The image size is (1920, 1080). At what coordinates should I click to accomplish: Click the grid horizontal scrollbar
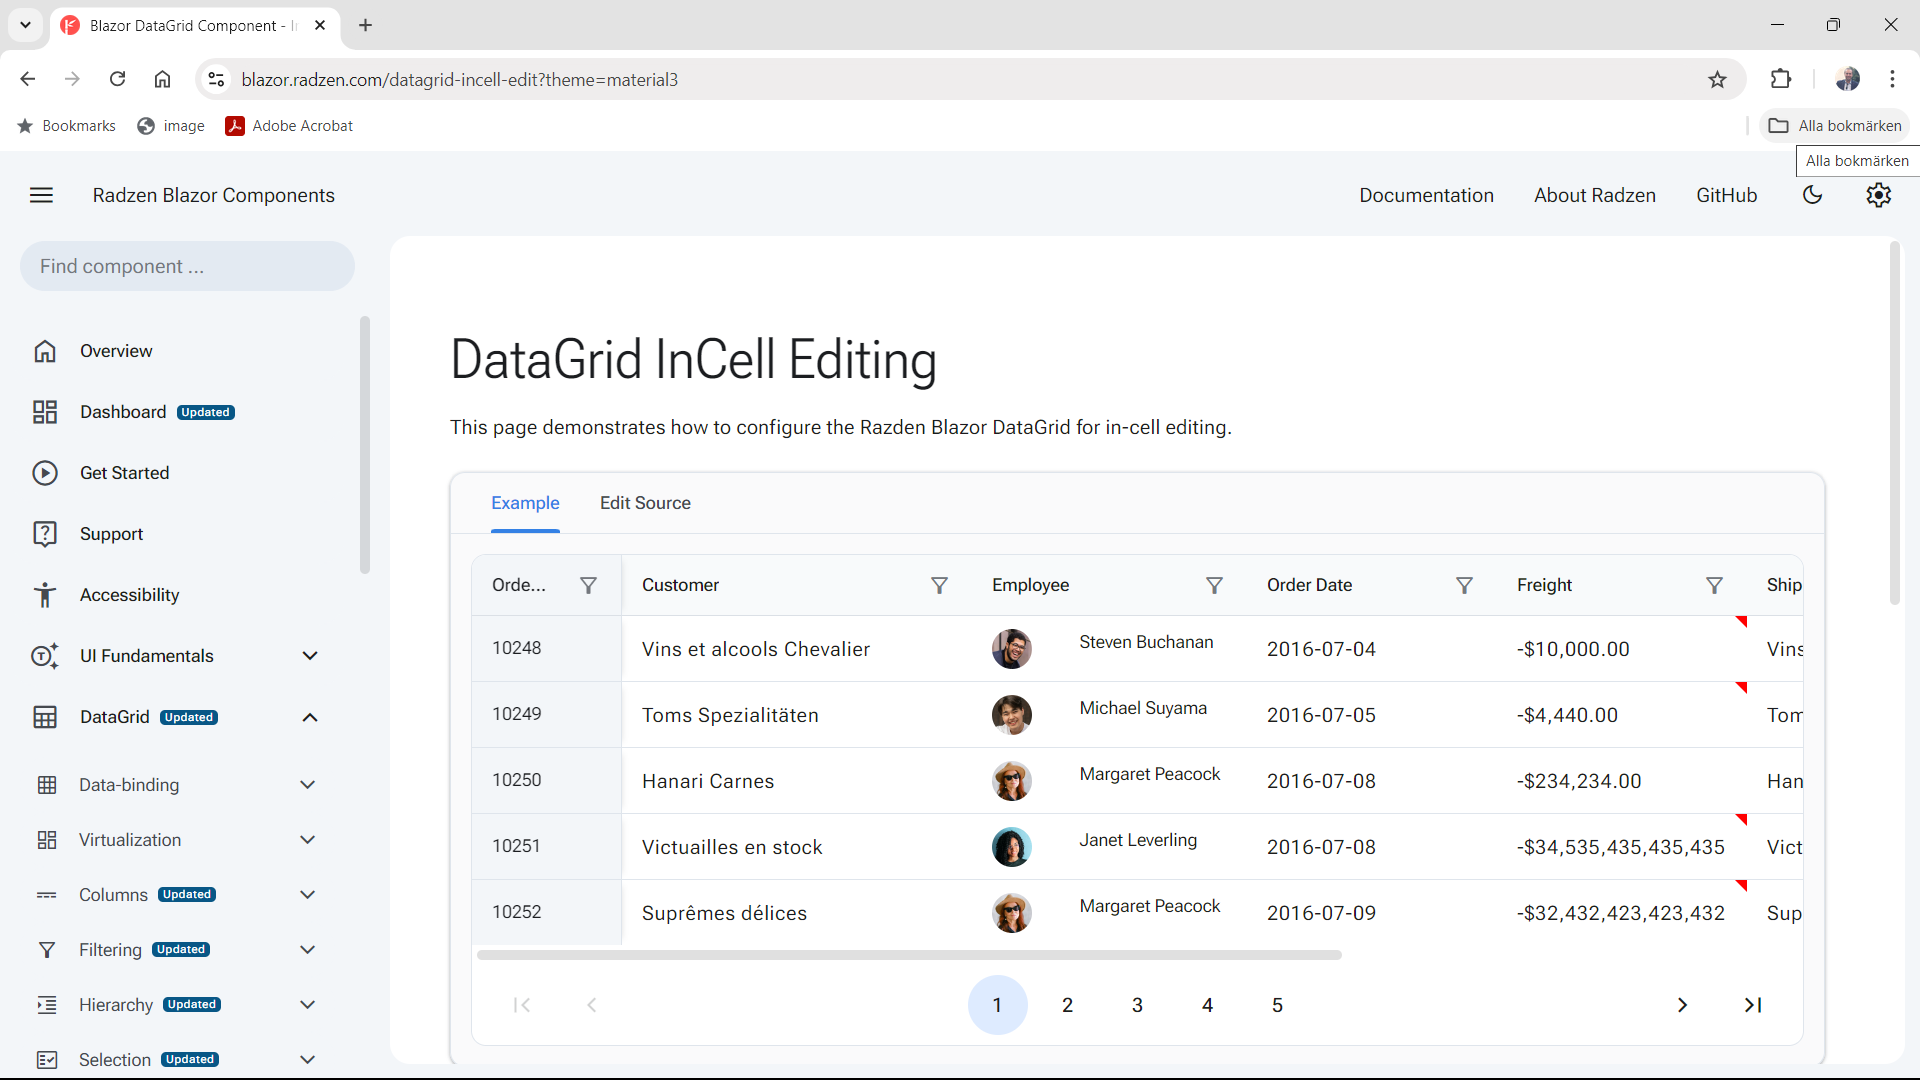[909, 955]
